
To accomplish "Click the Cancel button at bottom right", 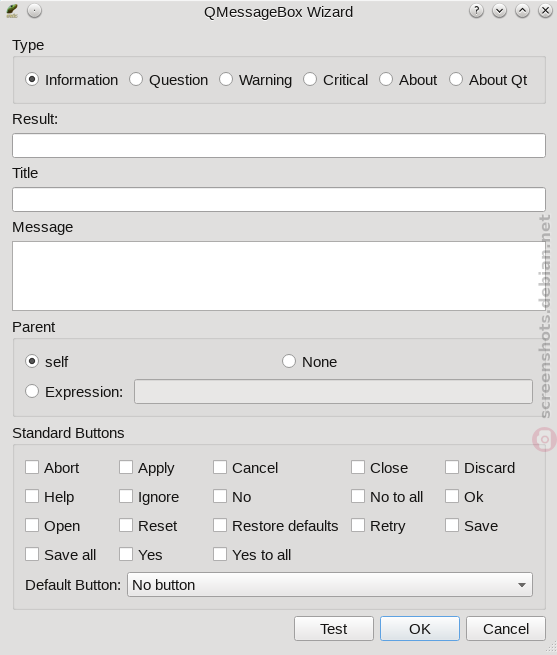I will 506,628.
